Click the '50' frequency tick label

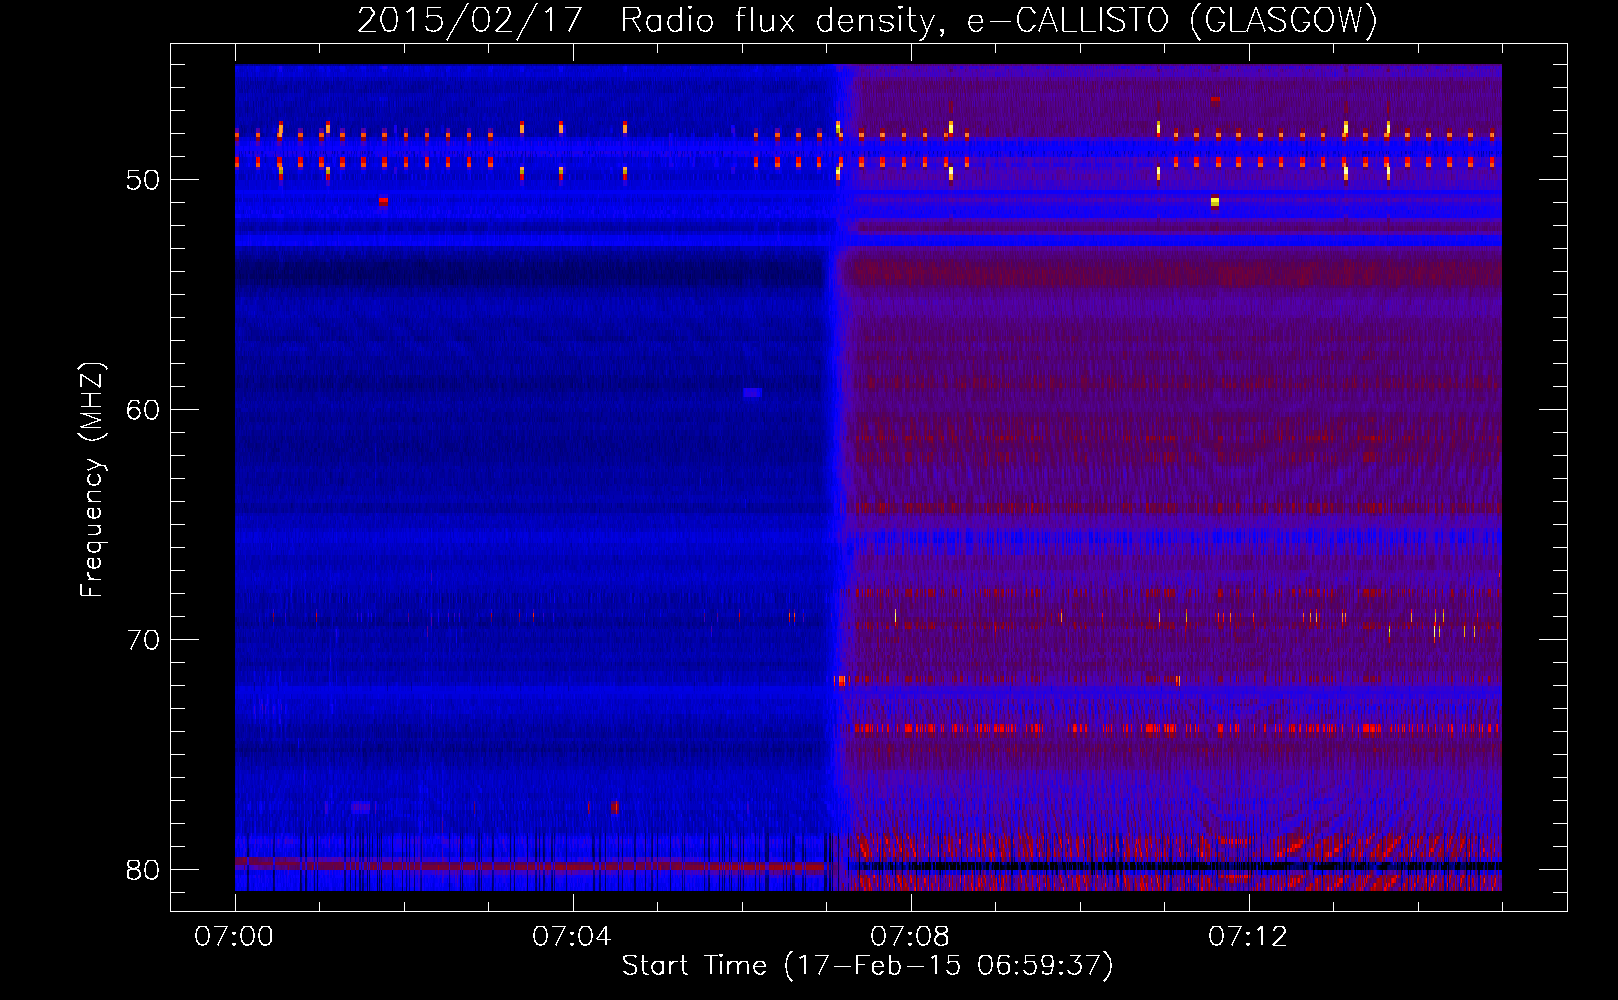click(144, 181)
